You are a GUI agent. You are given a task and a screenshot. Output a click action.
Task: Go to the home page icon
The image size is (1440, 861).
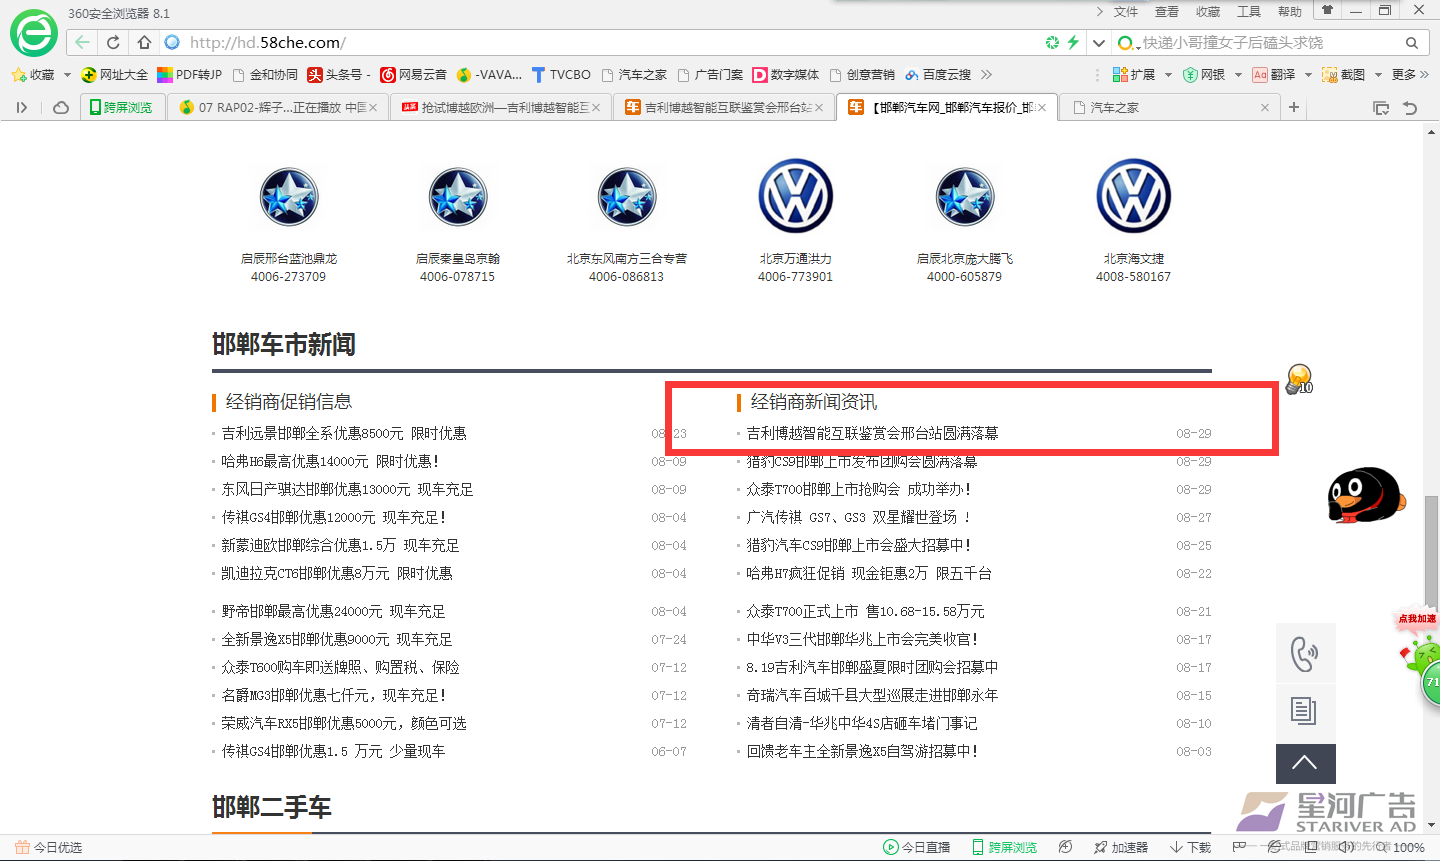pos(144,42)
